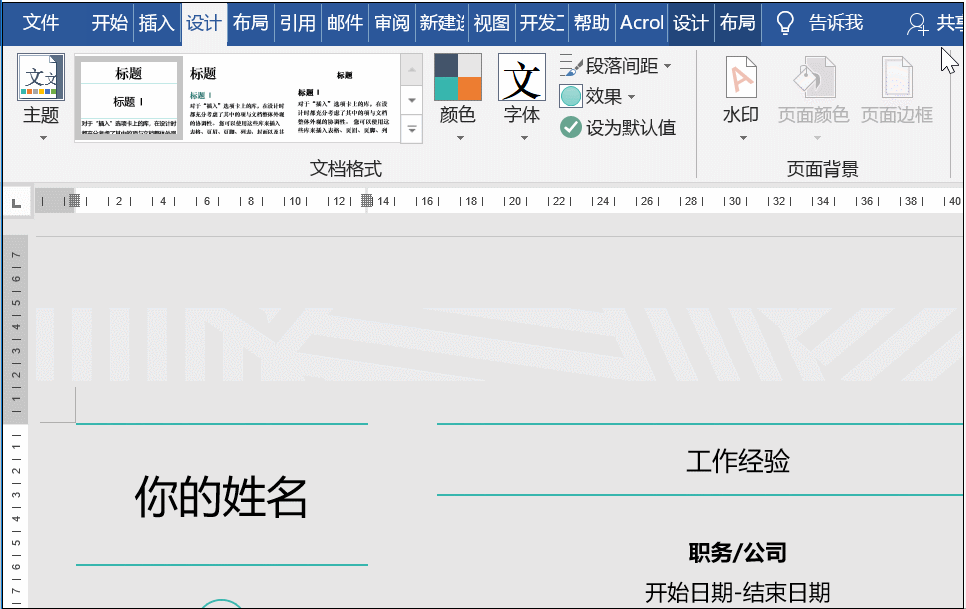Open the table tools 设计 tab after Acrobat
The width and height of the screenshot is (966, 609).
(691, 23)
